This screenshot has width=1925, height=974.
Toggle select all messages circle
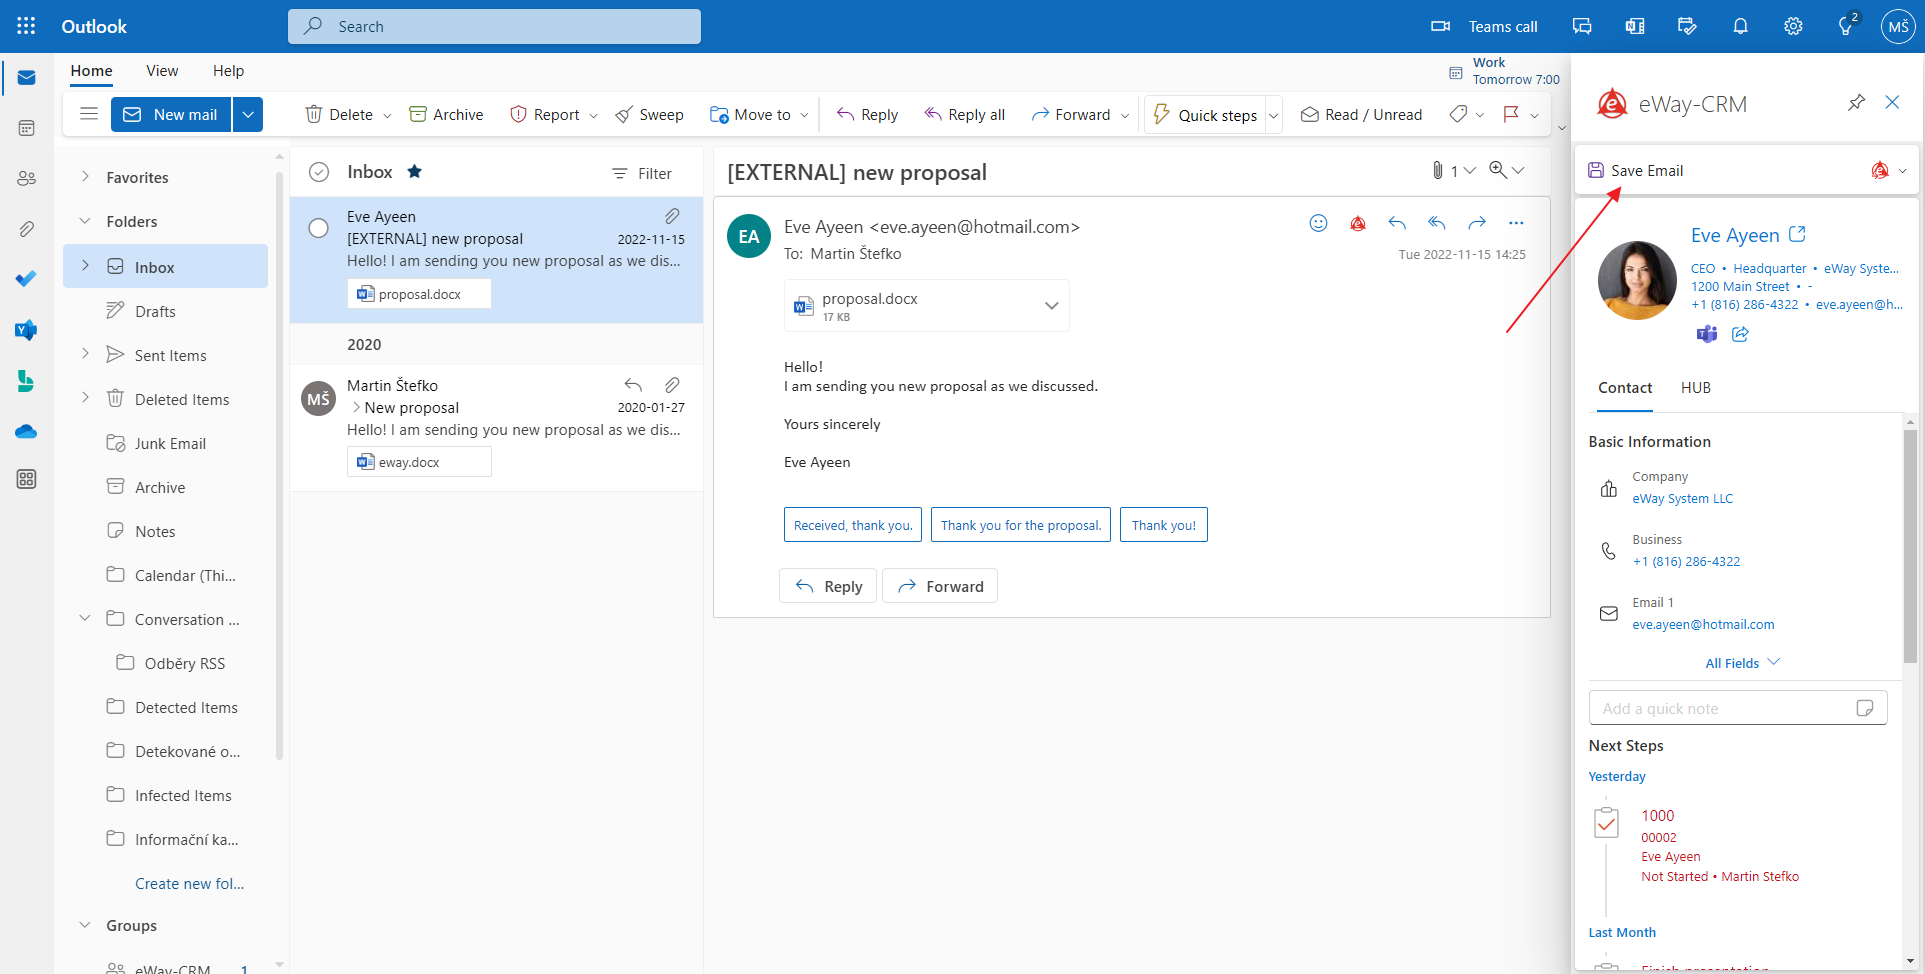tap(319, 172)
